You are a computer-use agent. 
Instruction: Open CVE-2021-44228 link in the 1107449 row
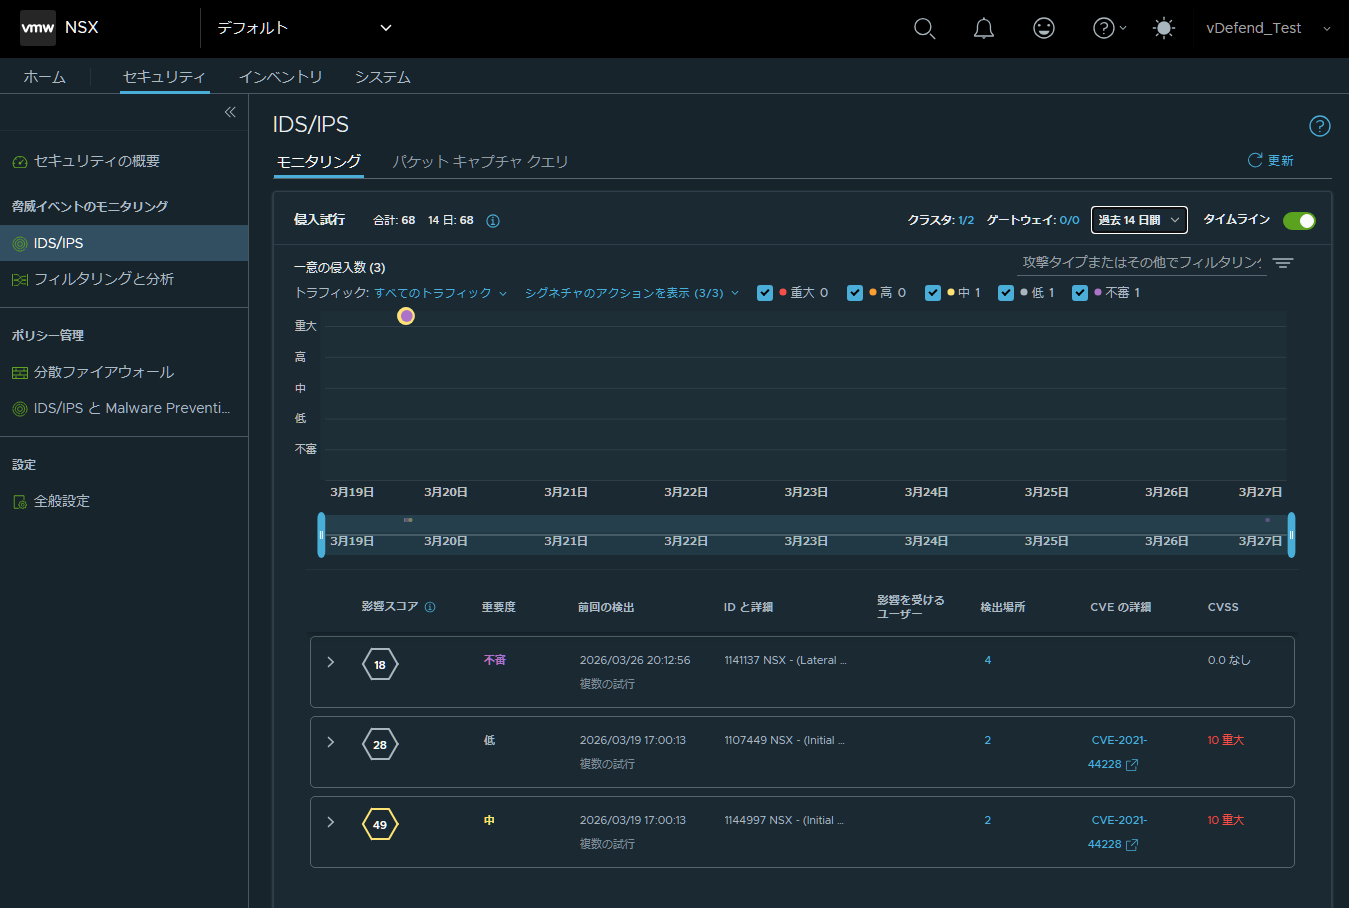click(1118, 752)
